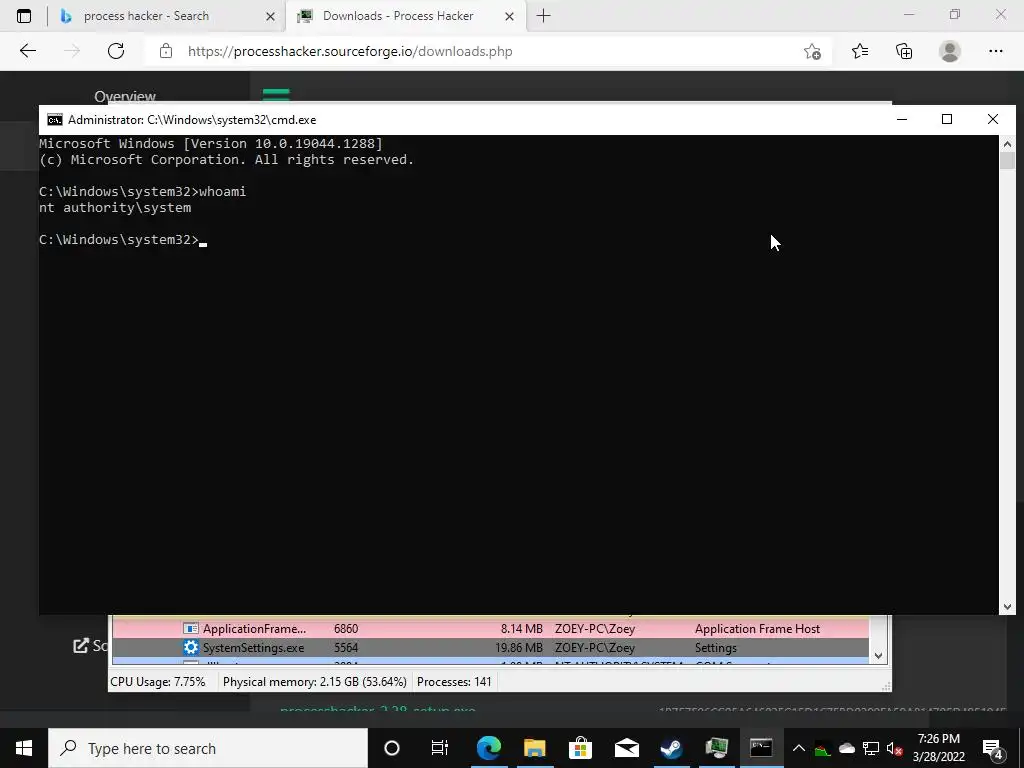Click the site lock icon in address bar
This screenshot has width=1024, height=768.
[166, 51]
